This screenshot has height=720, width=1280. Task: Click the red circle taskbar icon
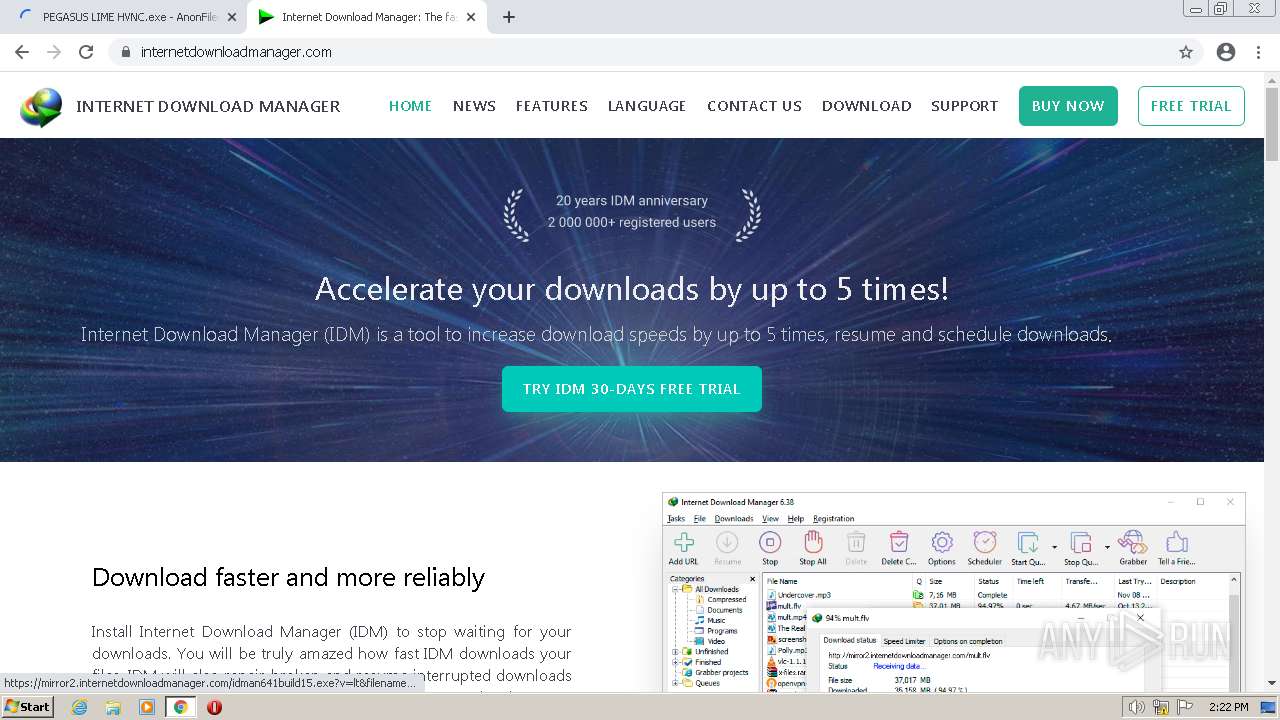tap(214, 707)
